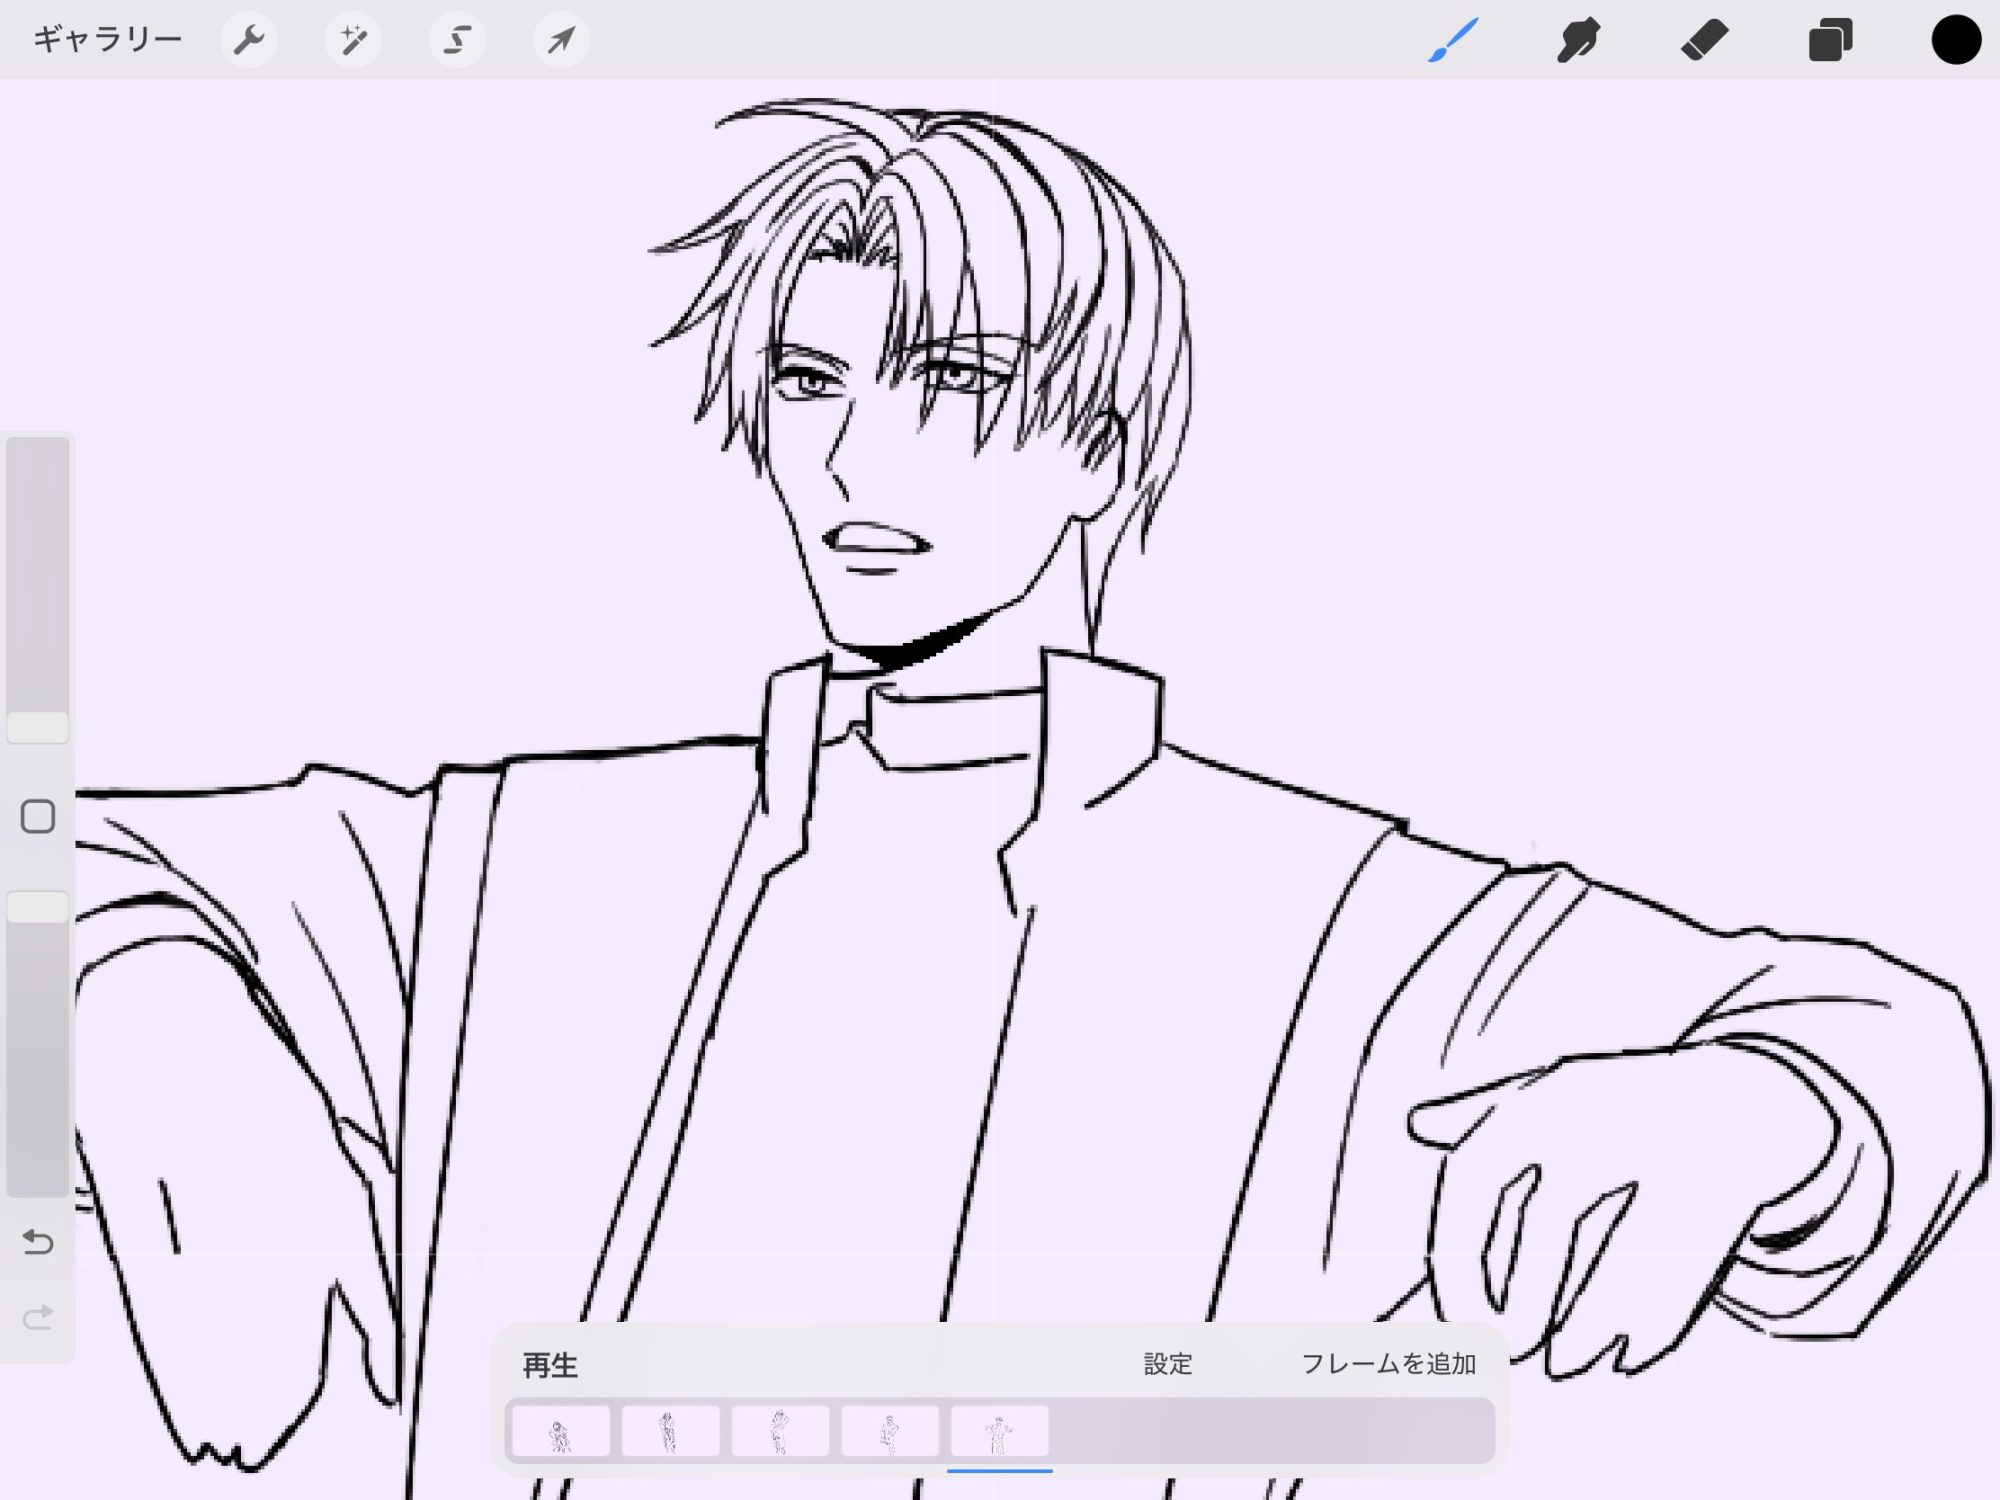Open the Adjustments magic wand menu
This screenshot has width=2000, height=1500.
click(x=353, y=40)
